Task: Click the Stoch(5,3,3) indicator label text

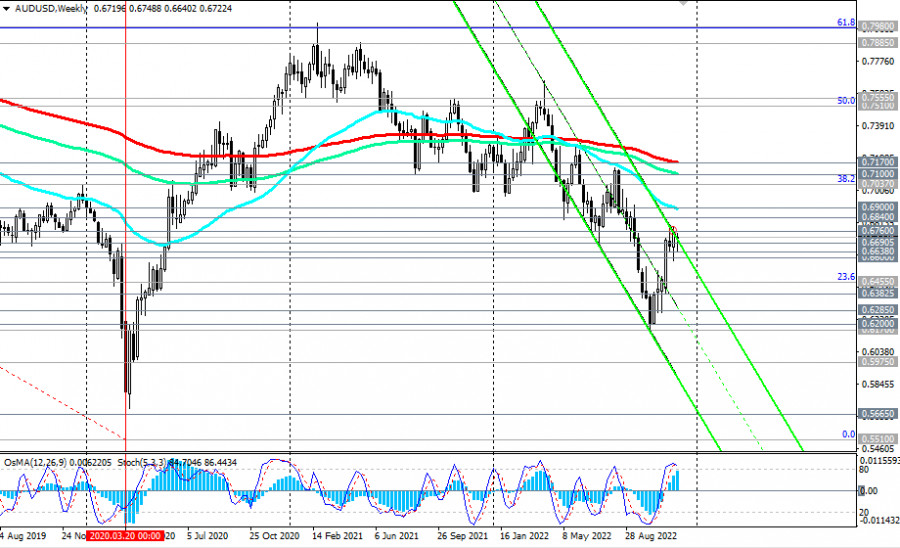Action: 139,462
